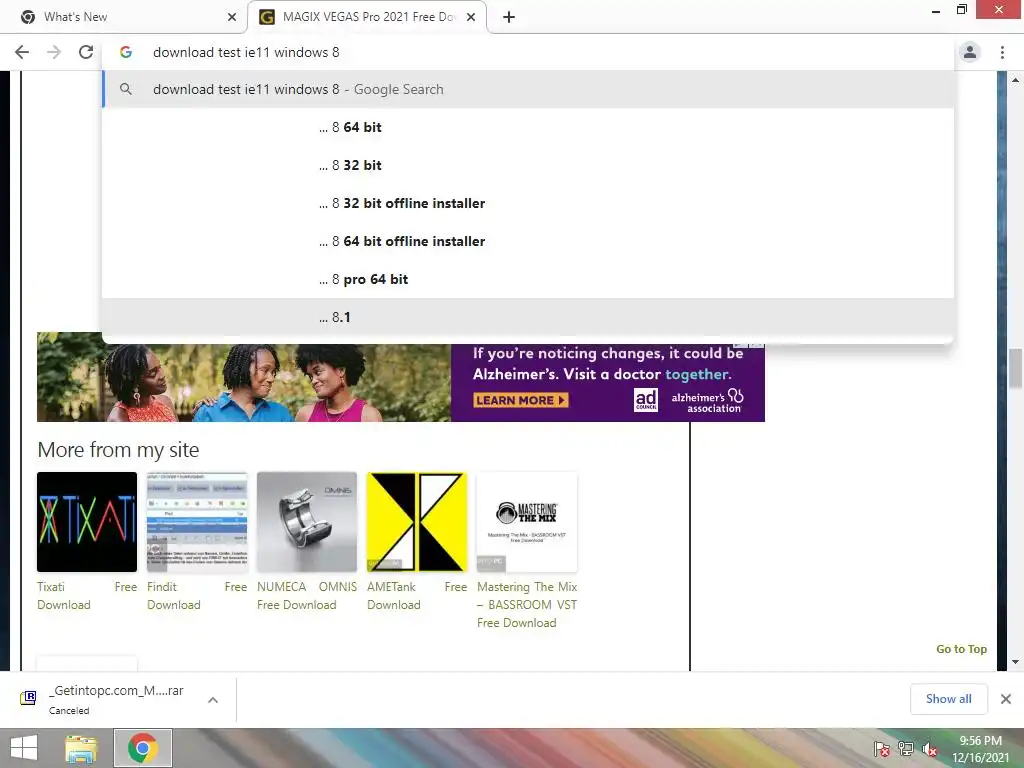Choose the '8 64 bit' suggestion
1024x768 pixels.
[x=528, y=127]
